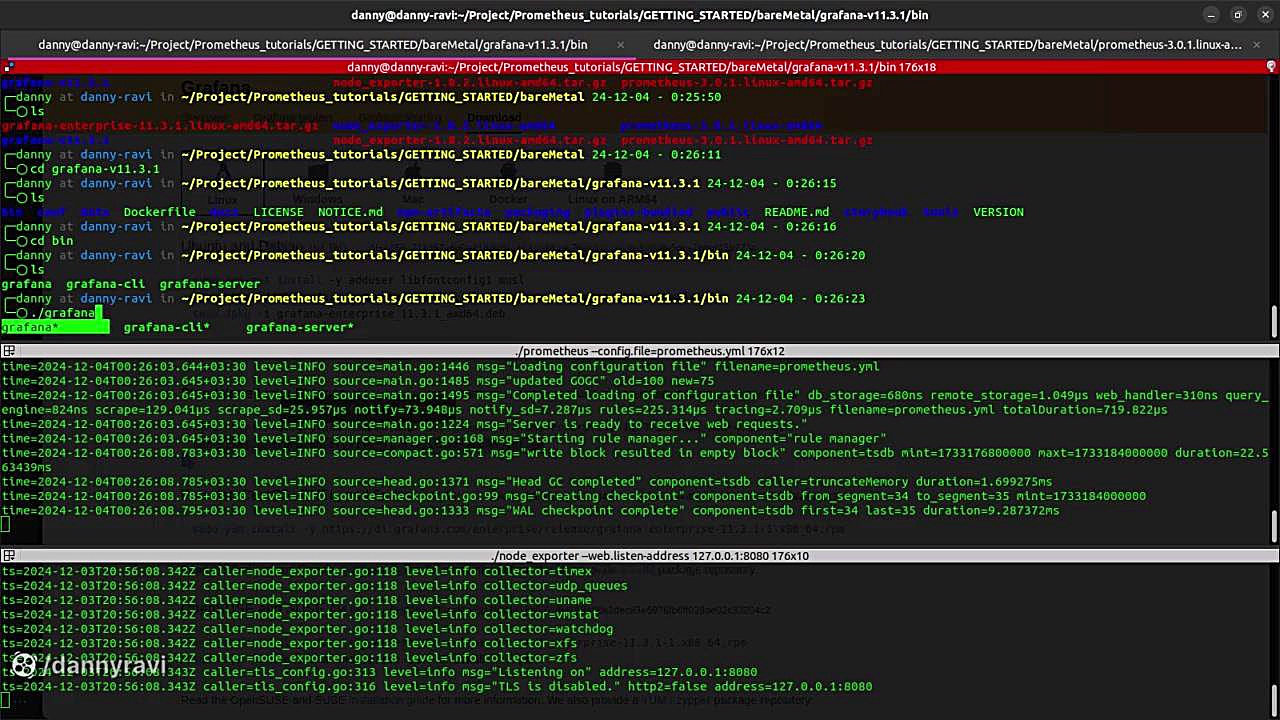Click the 'cd grafana-v11.3.1' command line
The image size is (1280, 720).
pos(94,169)
